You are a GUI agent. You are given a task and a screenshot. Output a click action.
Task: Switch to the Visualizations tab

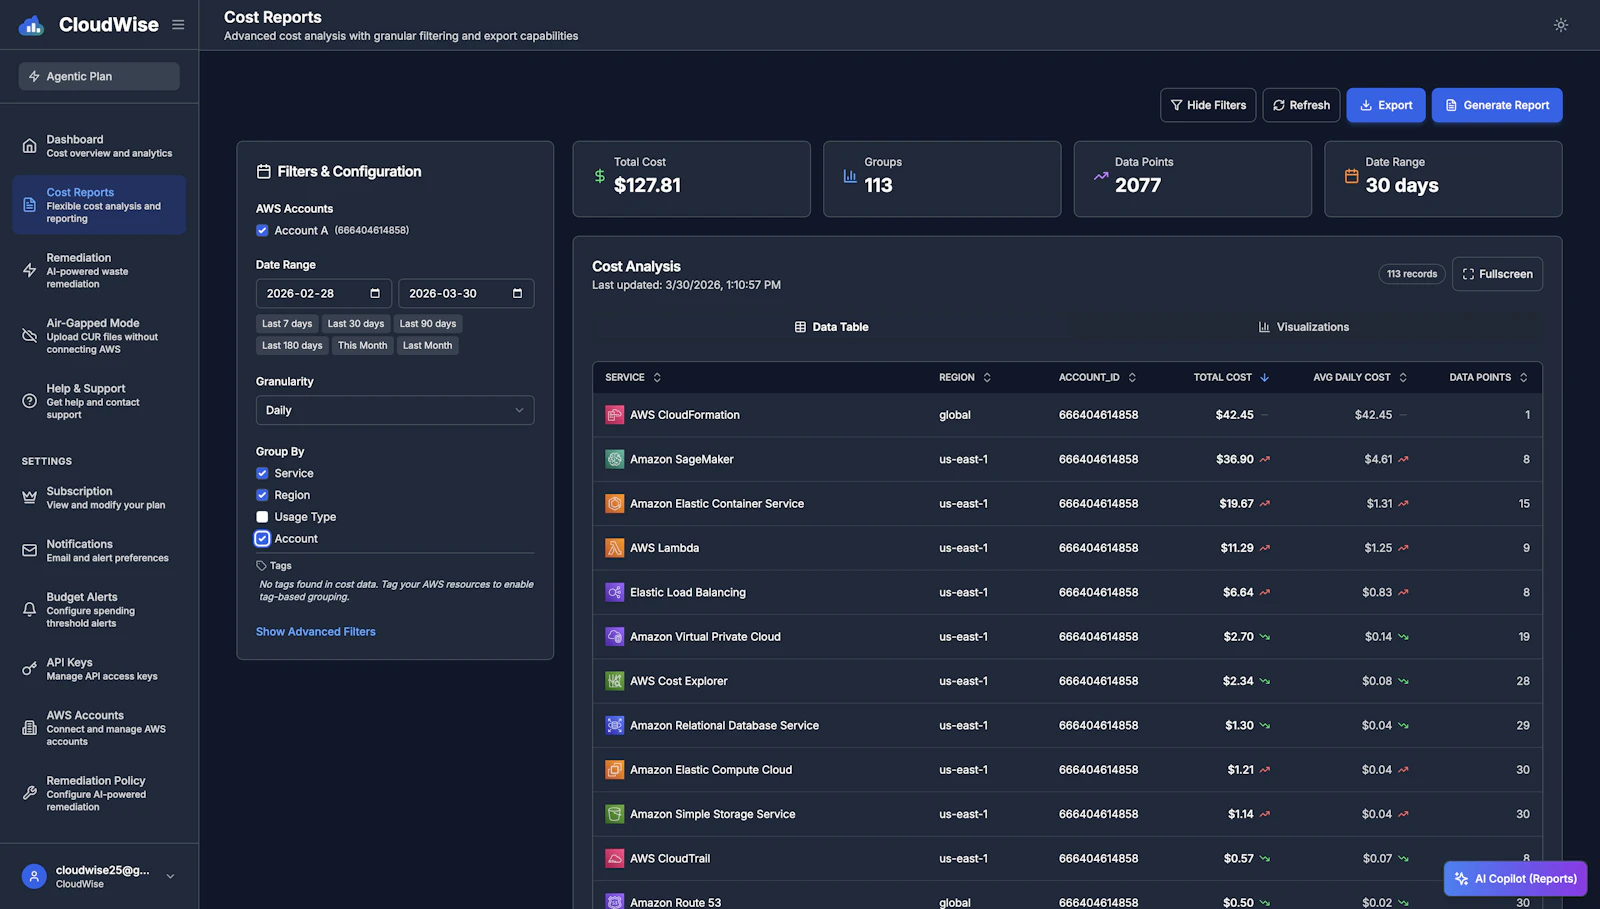(1304, 327)
